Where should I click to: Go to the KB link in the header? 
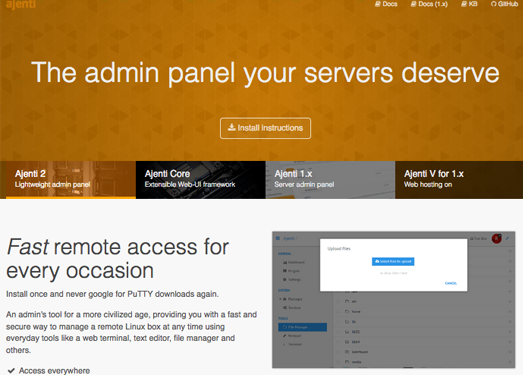469,4
